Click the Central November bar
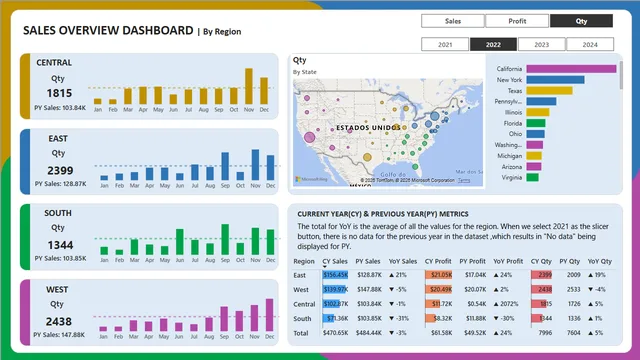This screenshot has width=640, height=360. 249,86
